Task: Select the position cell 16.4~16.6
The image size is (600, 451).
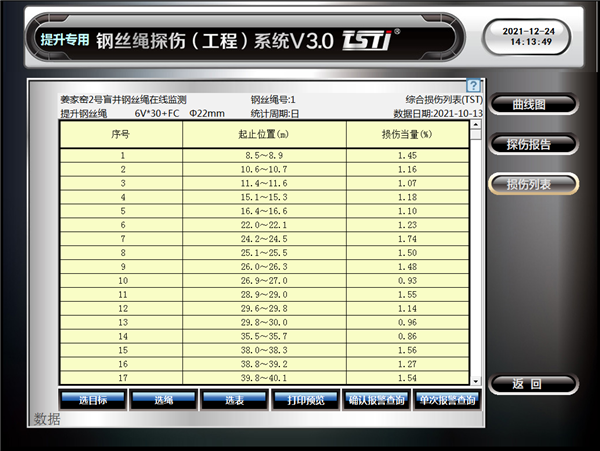Action: (264, 211)
